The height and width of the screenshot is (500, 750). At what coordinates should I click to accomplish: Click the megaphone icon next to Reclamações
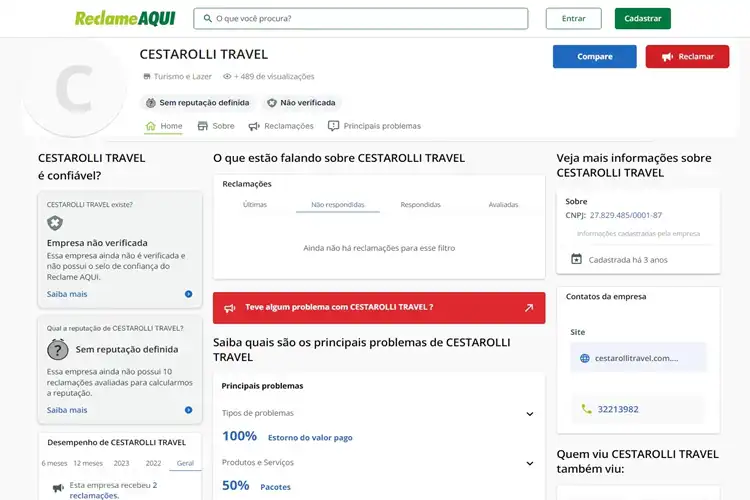pos(254,126)
